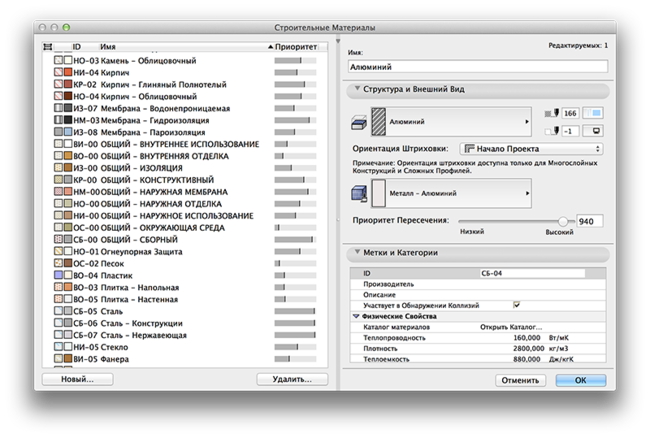Click the surface cube icon beside Металл – Алюминий
Viewport: 650px width, 438px height.
359,194
